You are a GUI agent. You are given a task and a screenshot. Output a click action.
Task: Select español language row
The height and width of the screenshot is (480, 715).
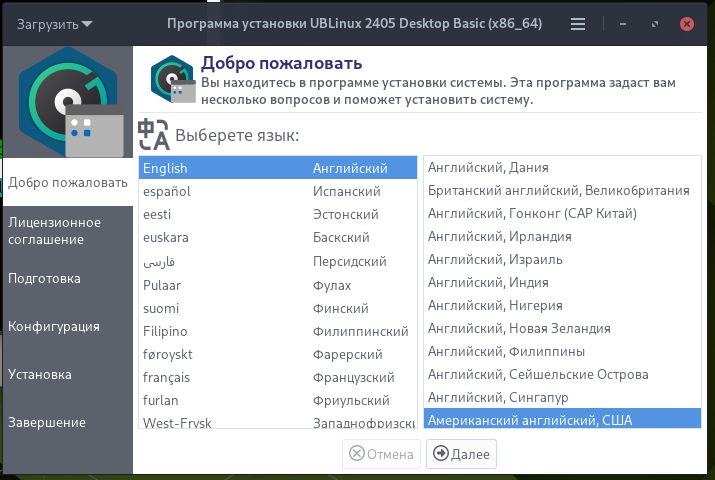coord(278,191)
